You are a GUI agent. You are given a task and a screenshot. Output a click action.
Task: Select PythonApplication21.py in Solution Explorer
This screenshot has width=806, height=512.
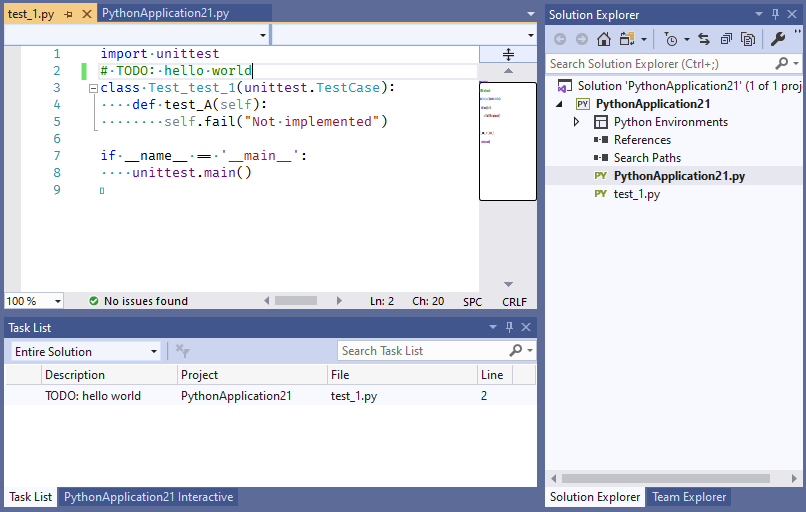679,176
